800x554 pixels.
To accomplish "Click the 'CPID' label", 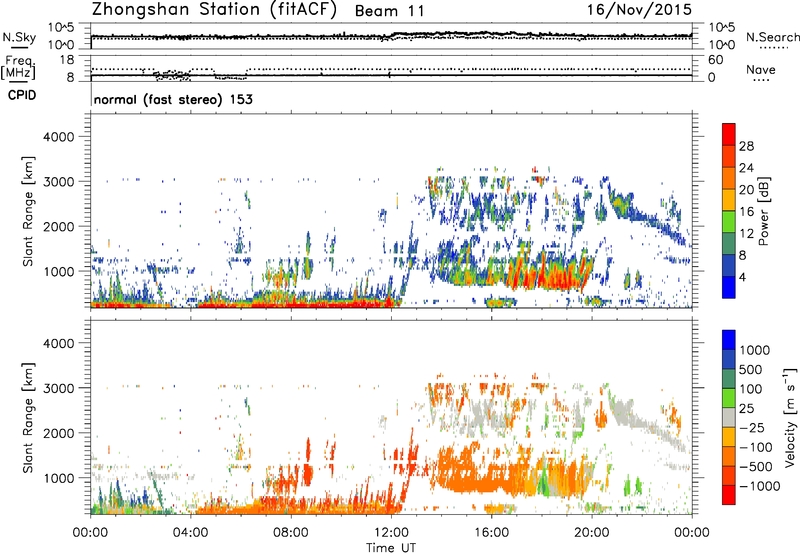I will pos(22,95).
